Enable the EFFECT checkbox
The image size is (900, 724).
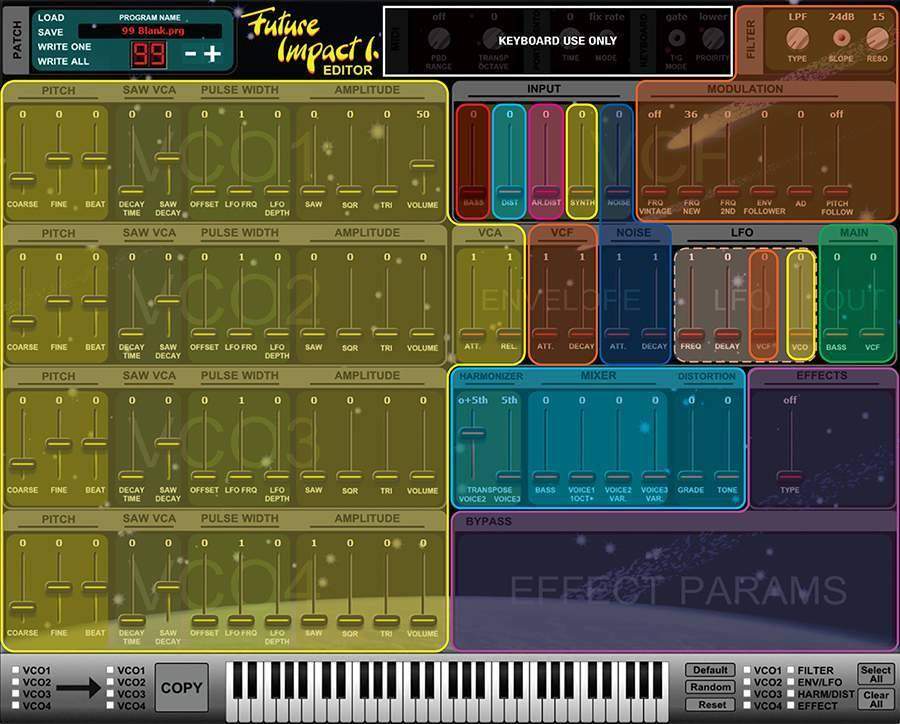tap(790, 706)
